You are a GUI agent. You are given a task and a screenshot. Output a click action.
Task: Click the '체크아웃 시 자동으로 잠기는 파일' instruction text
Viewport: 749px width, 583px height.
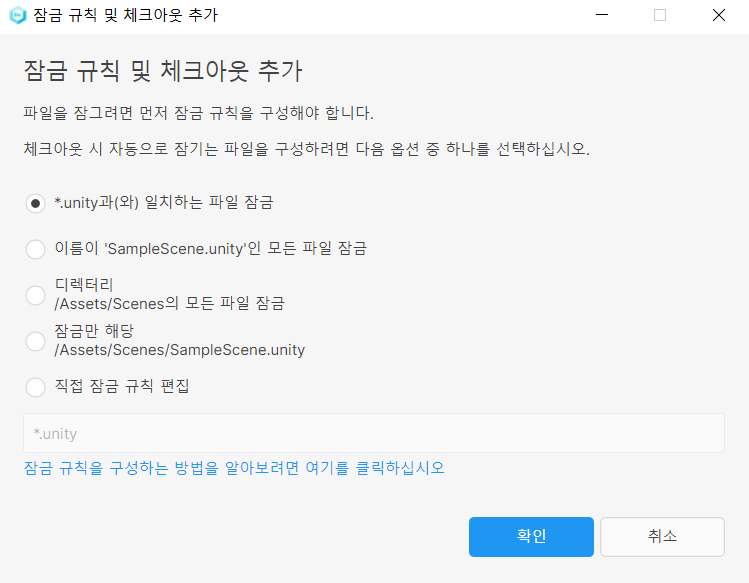pyautogui.click(x=306, y=149)
